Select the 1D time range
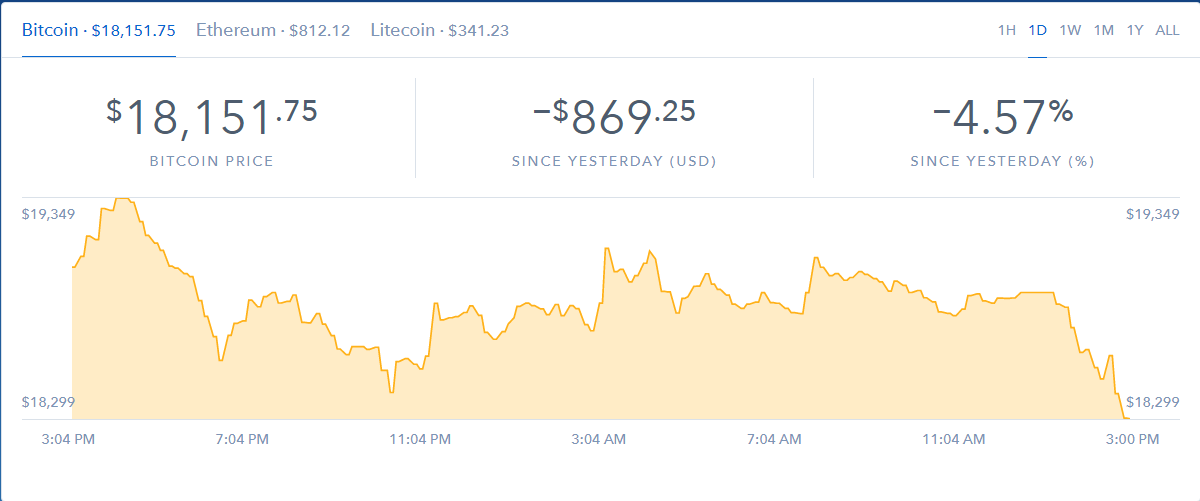Viewport: 1200px width, 501px height. tap(1038, 30)
